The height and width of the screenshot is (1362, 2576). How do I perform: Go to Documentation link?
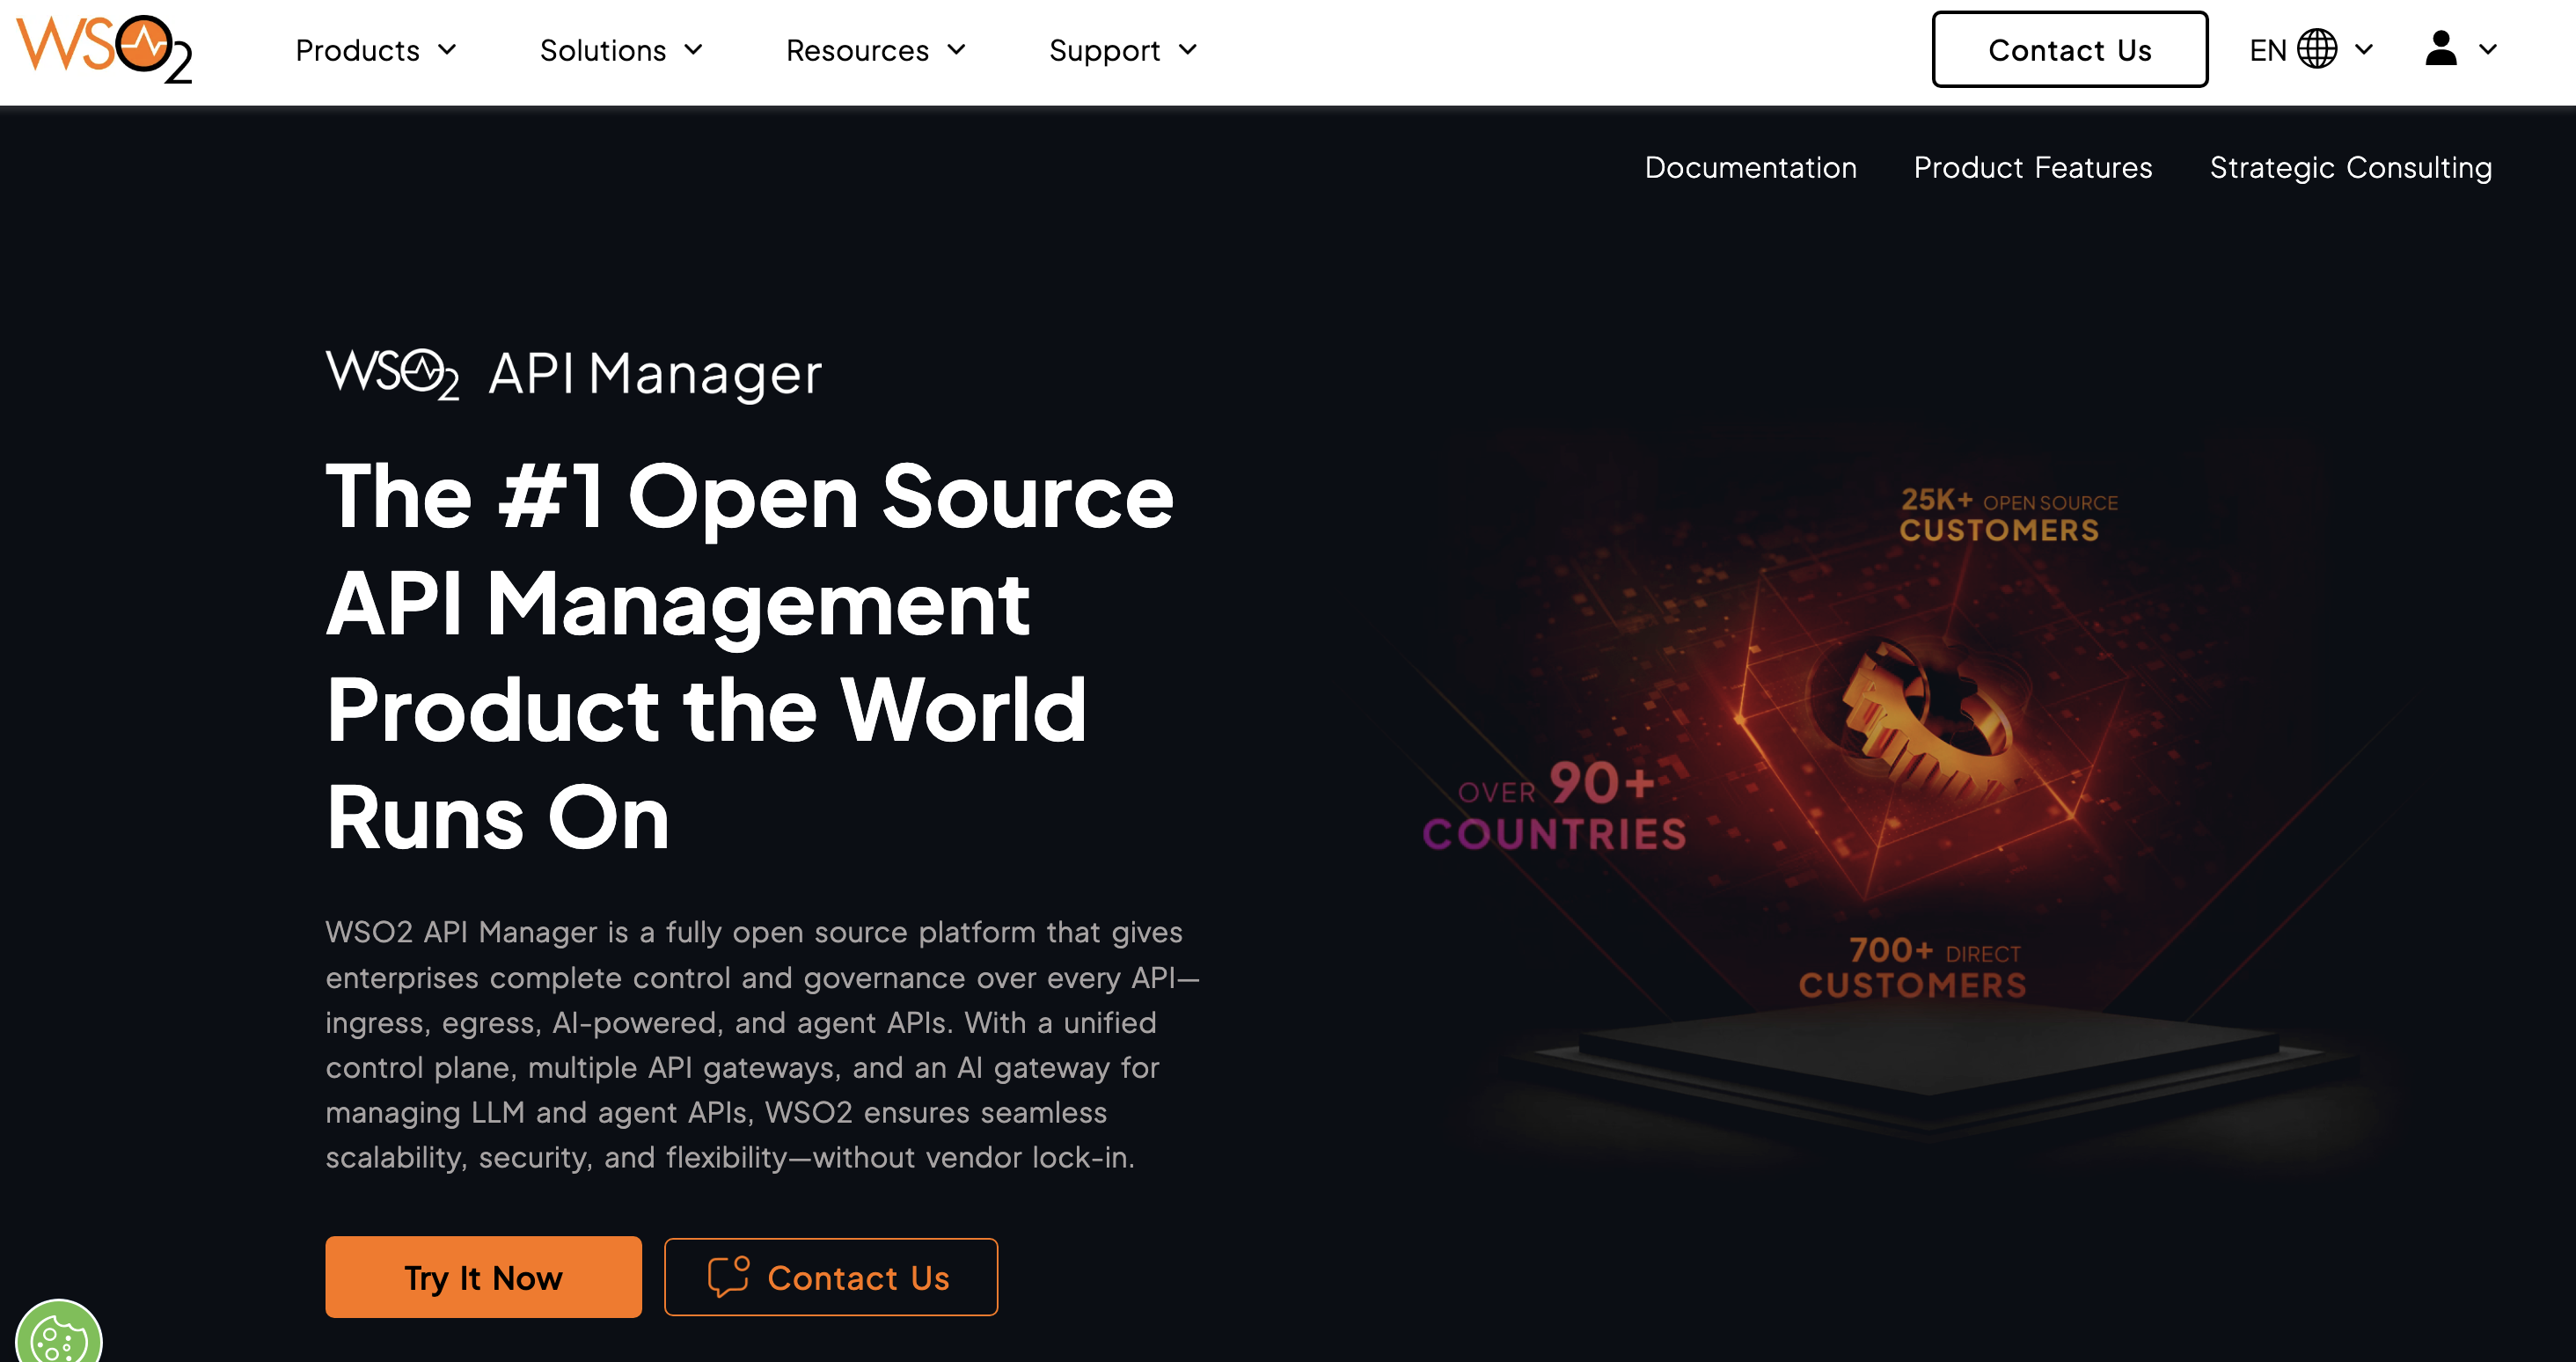[1750, 167]
